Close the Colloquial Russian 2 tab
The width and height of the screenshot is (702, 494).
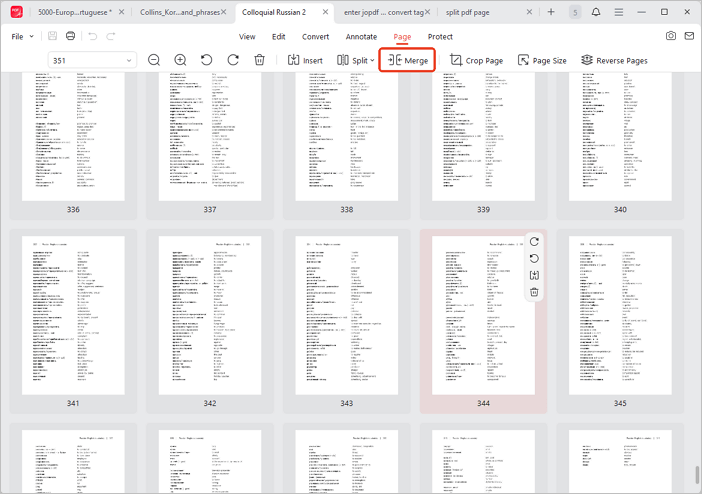click(x=325, y=12)
